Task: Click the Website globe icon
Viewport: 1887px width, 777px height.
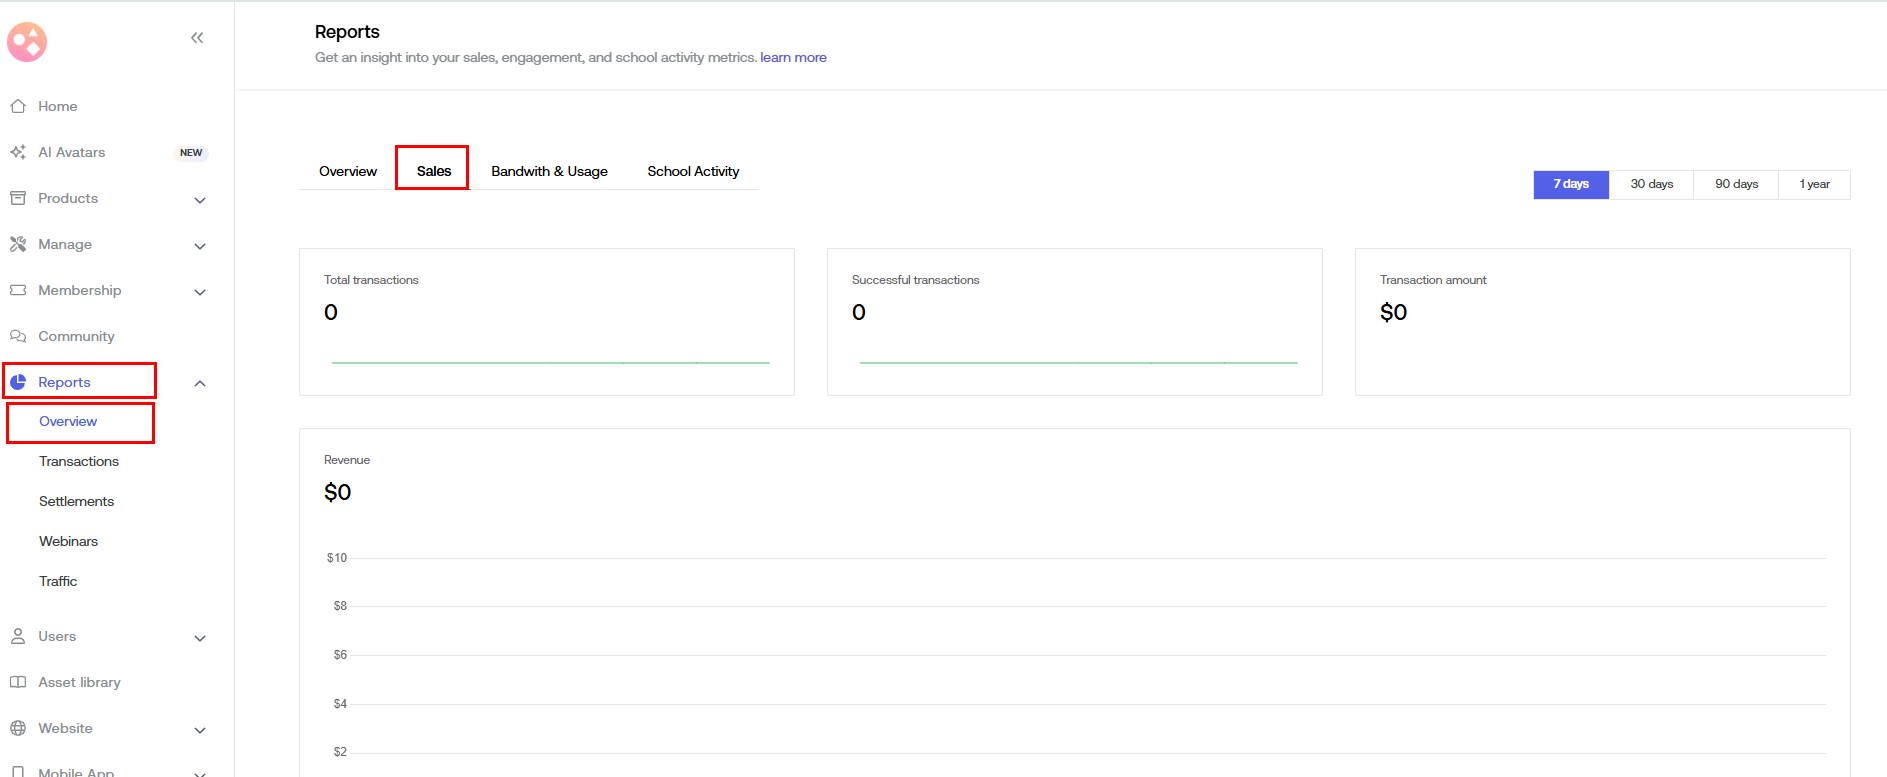Action: (x=18, y=728)
